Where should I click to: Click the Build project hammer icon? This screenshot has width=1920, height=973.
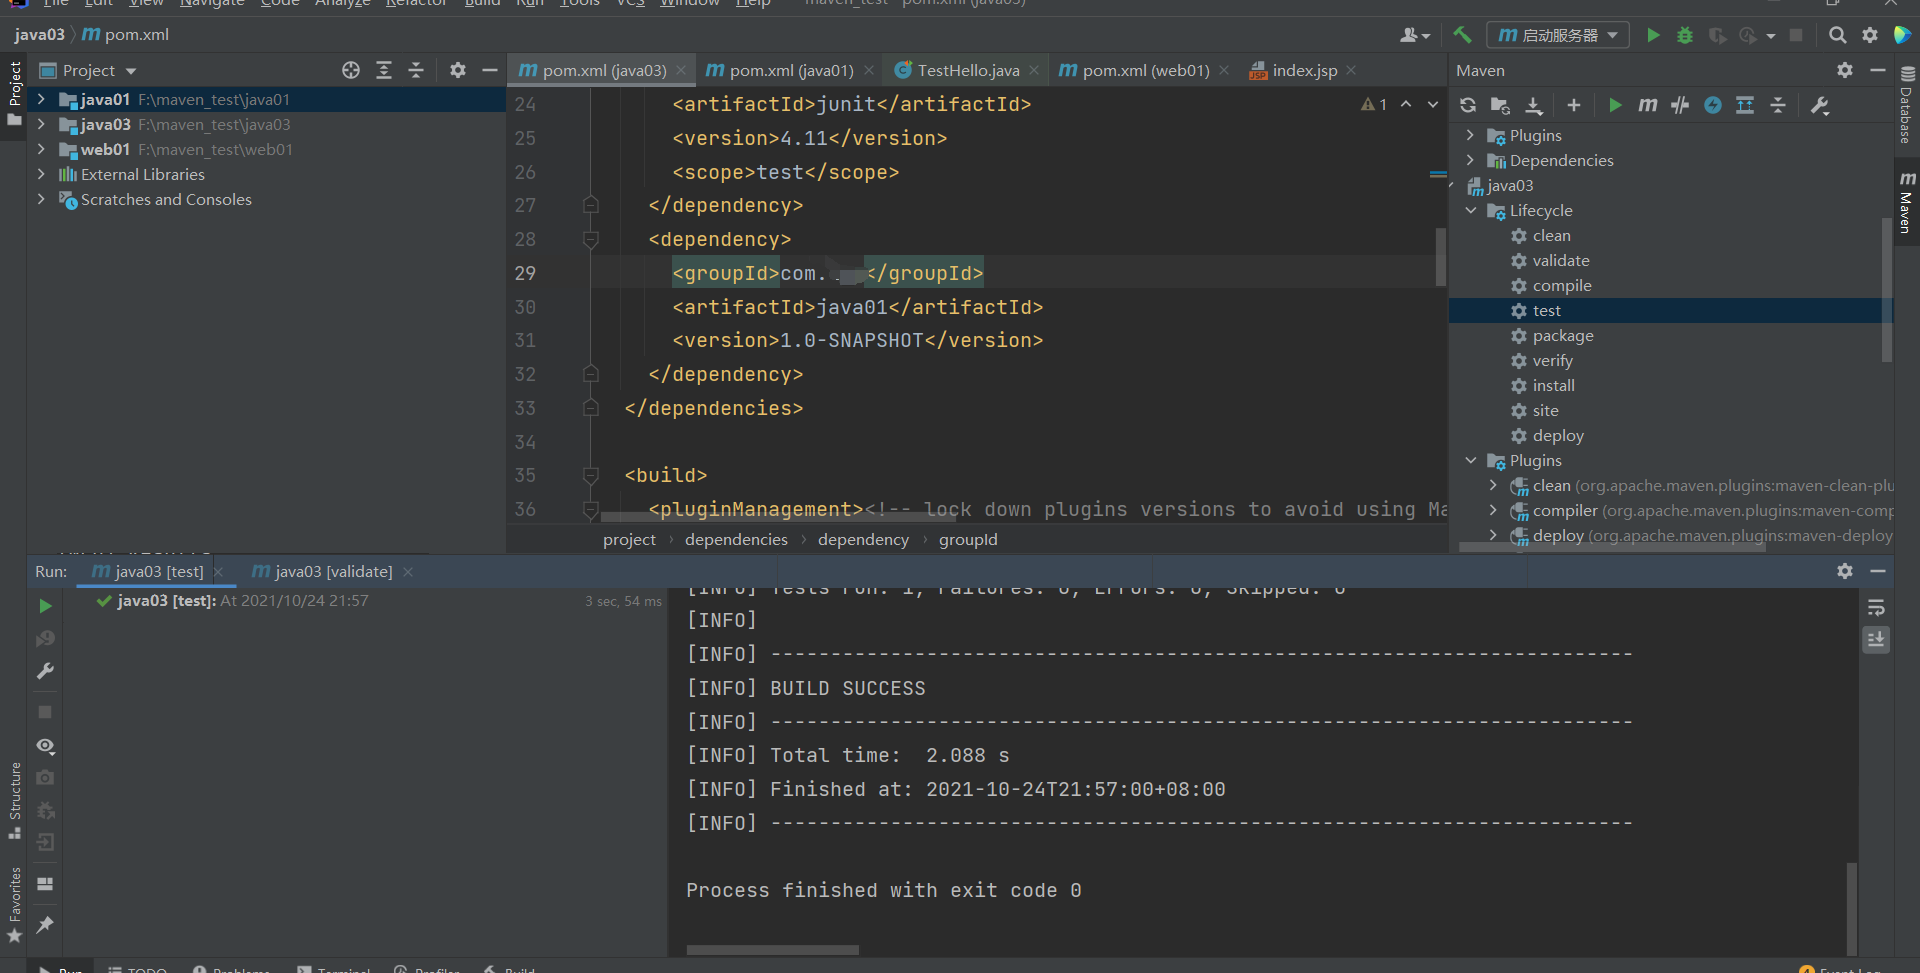1462,35
